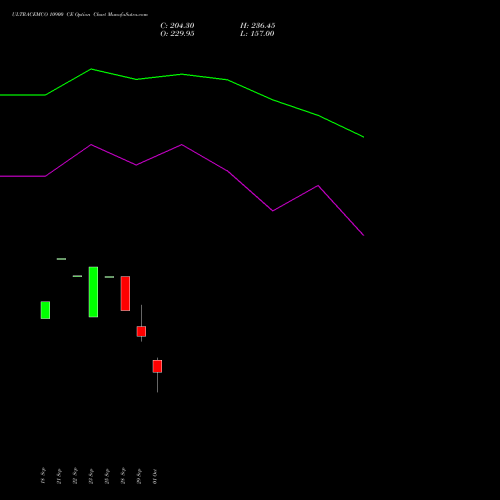Select the tall green candle for 23 Sep
This screenshot has height=500, width=500.
[x=93, y=292]
